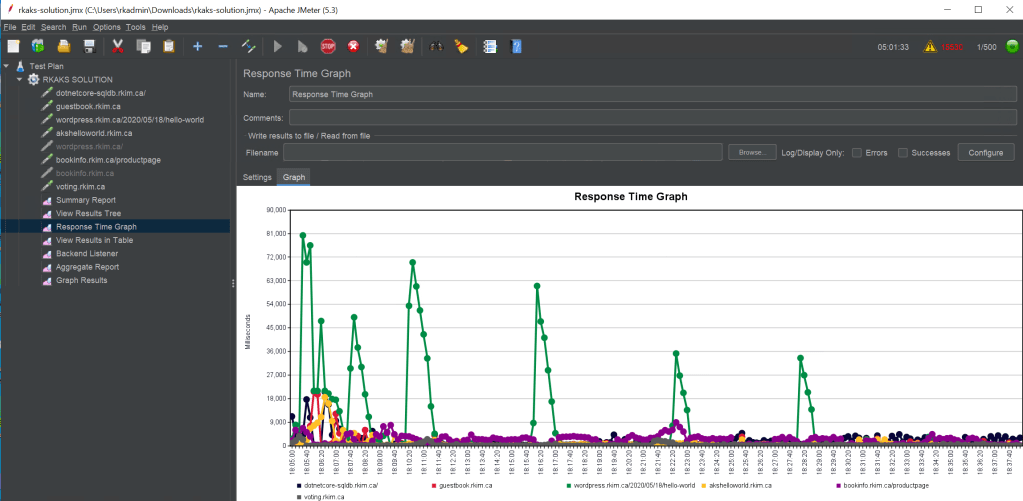The image size is (1023, 501).
Task: Open the Options menu
Action: [x=107, y=26]
